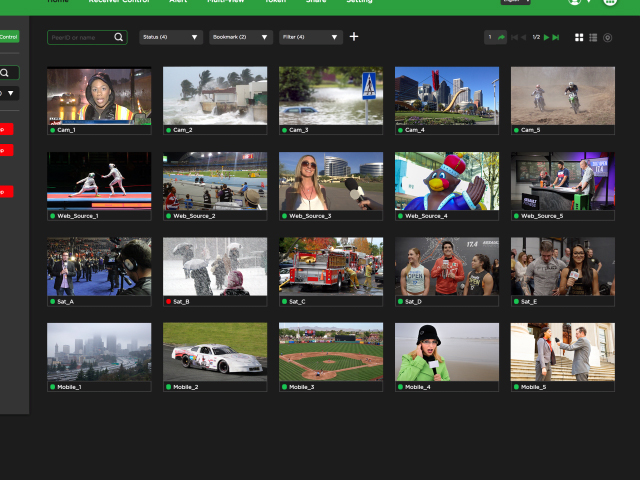Screen dimensions: 640x480
Task: Open Mobile_4 green jacket reporter thumbnail
Action: [x=447, y=352]
